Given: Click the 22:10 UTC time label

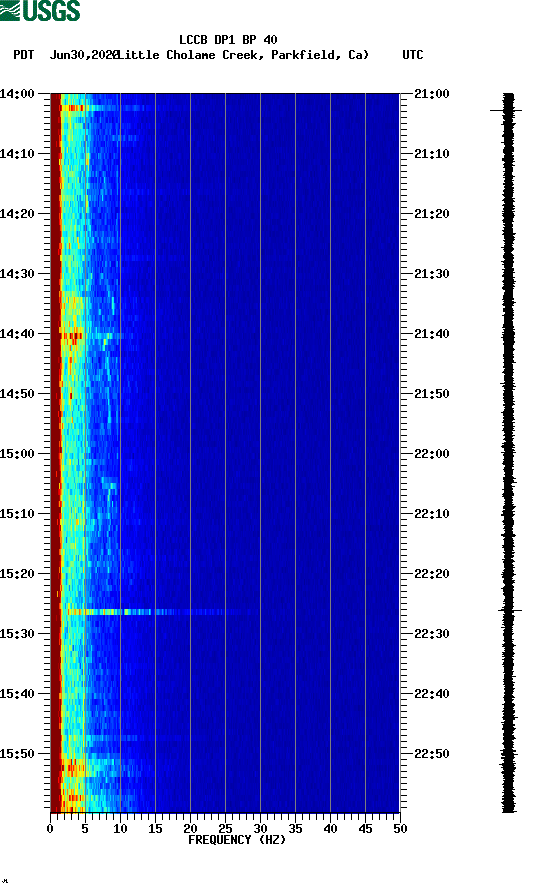Looking at the screenshot, I should (x=432, y=514).
